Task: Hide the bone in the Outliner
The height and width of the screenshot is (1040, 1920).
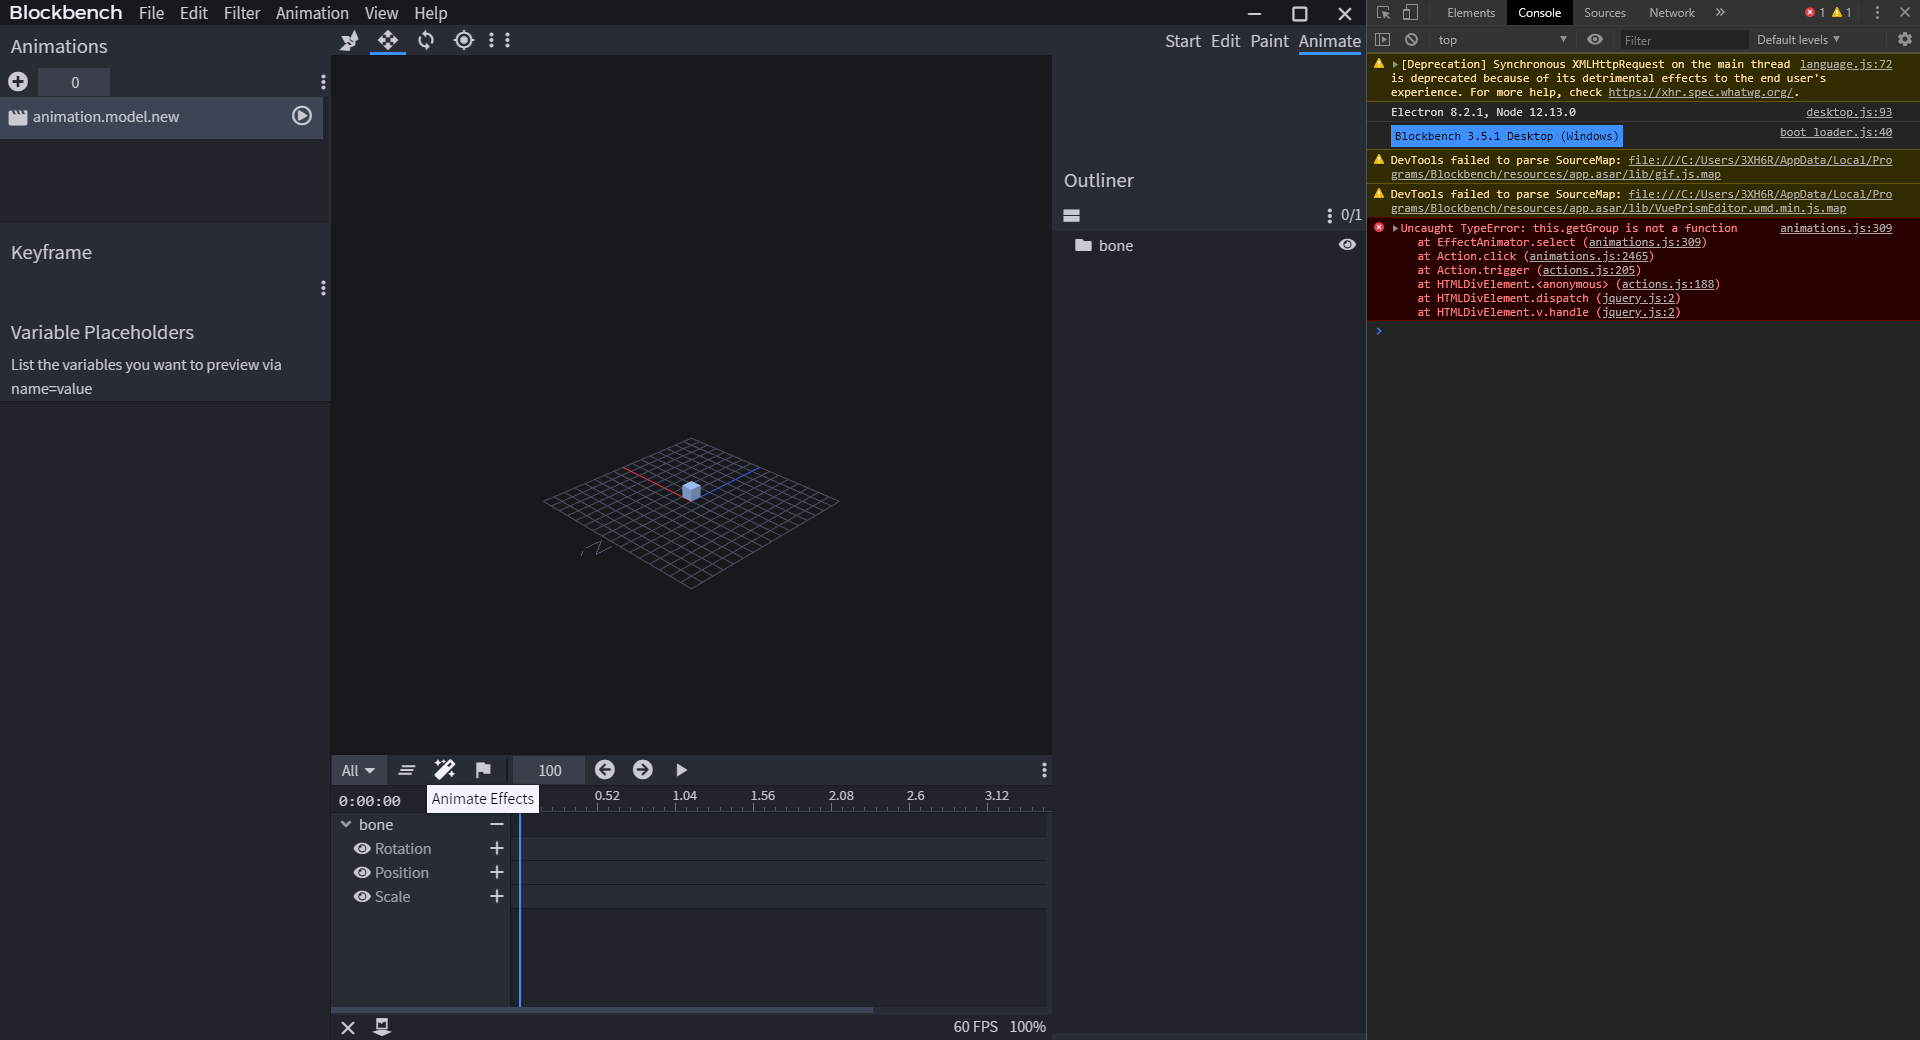Action: [x=1346, y=245]
